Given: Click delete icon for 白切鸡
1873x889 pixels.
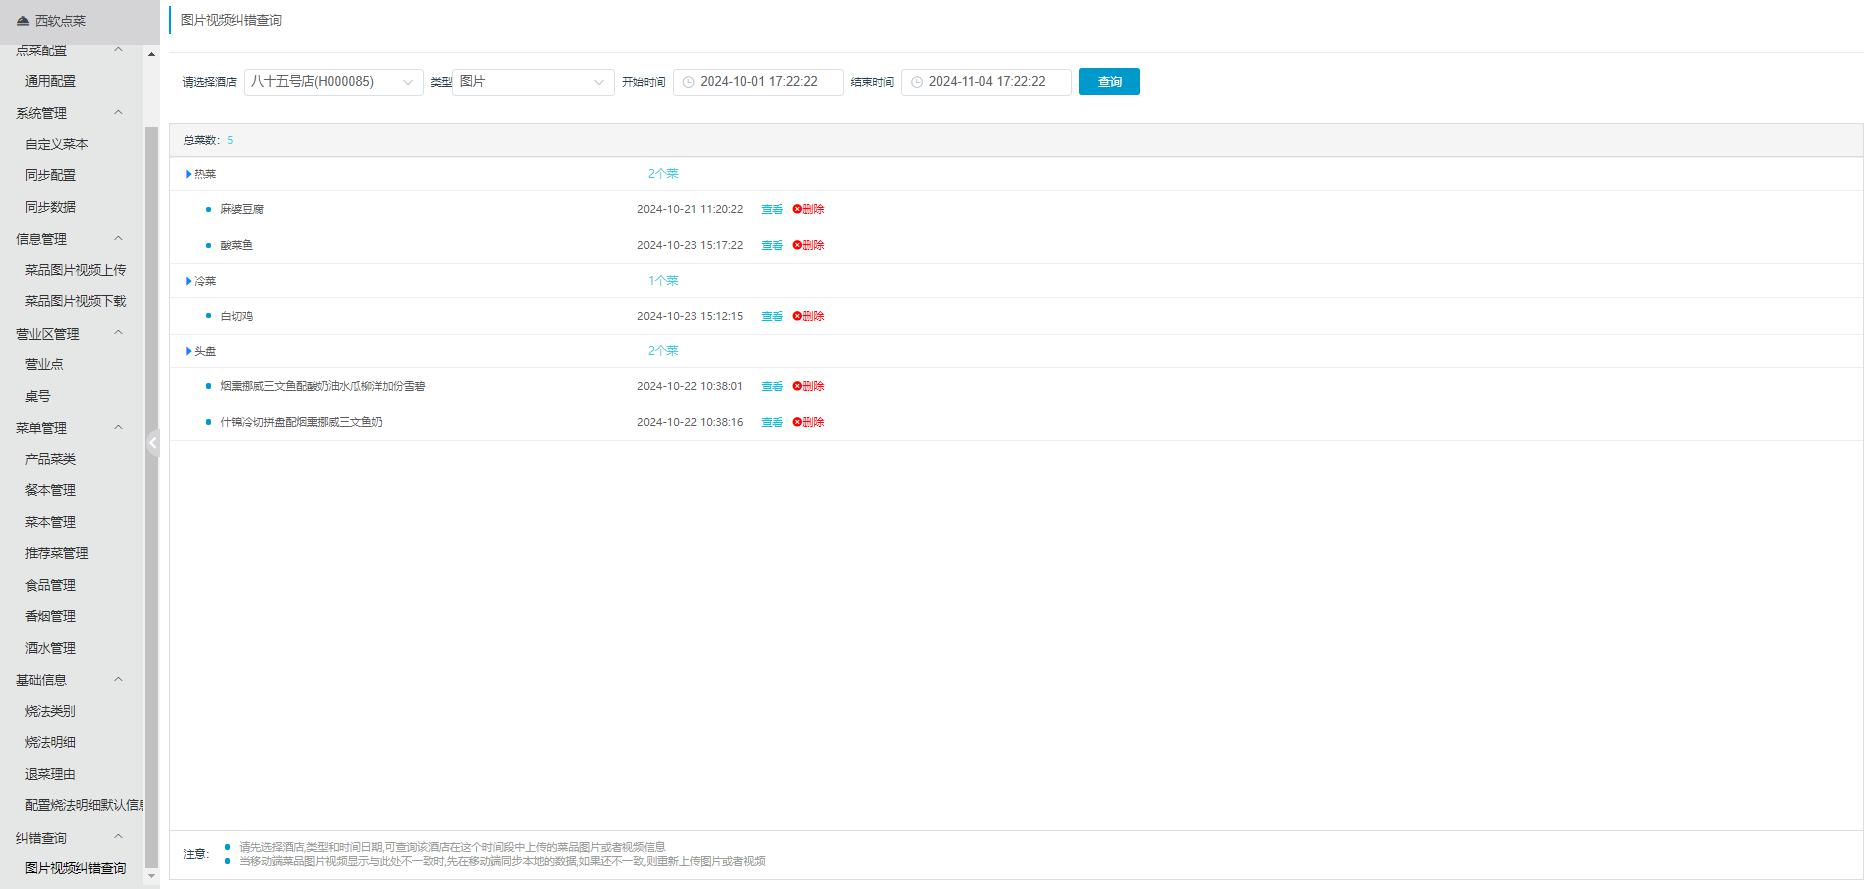Looking at the screenshot, I should click(x=798, y=316).
